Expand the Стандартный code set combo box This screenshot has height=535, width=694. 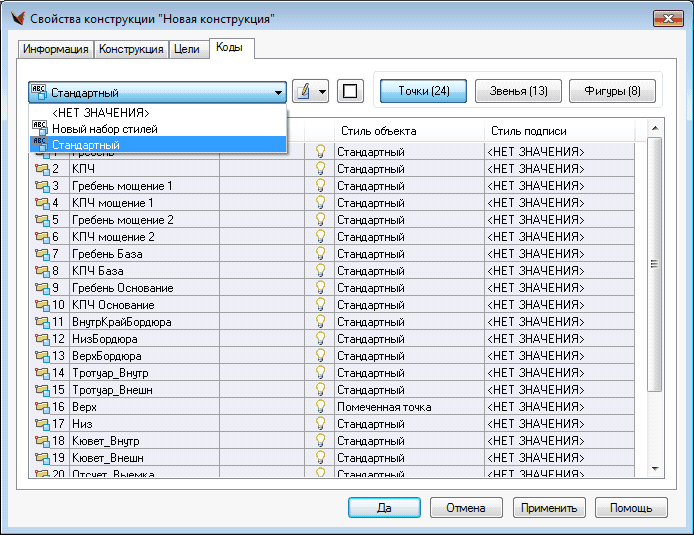(x=157, y=92)
